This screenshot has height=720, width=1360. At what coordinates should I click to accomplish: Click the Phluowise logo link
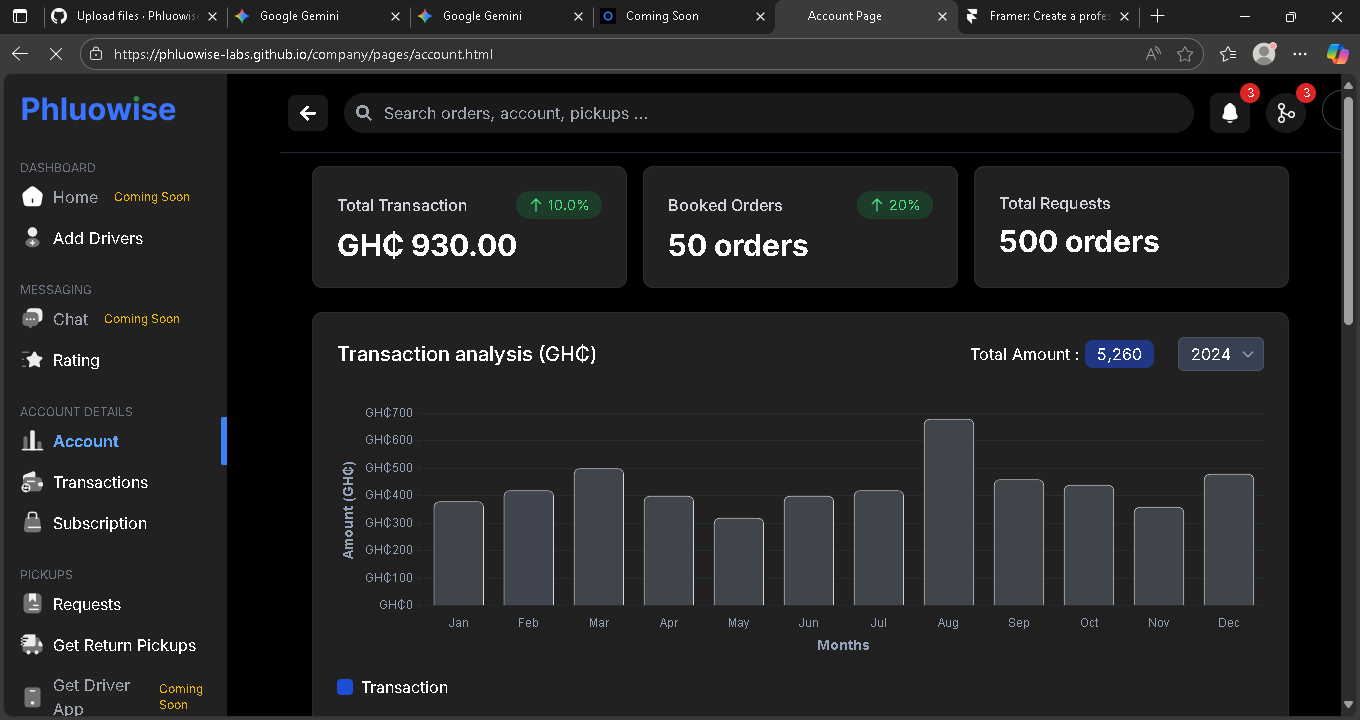pyautogui.click(x=98, y=109)
